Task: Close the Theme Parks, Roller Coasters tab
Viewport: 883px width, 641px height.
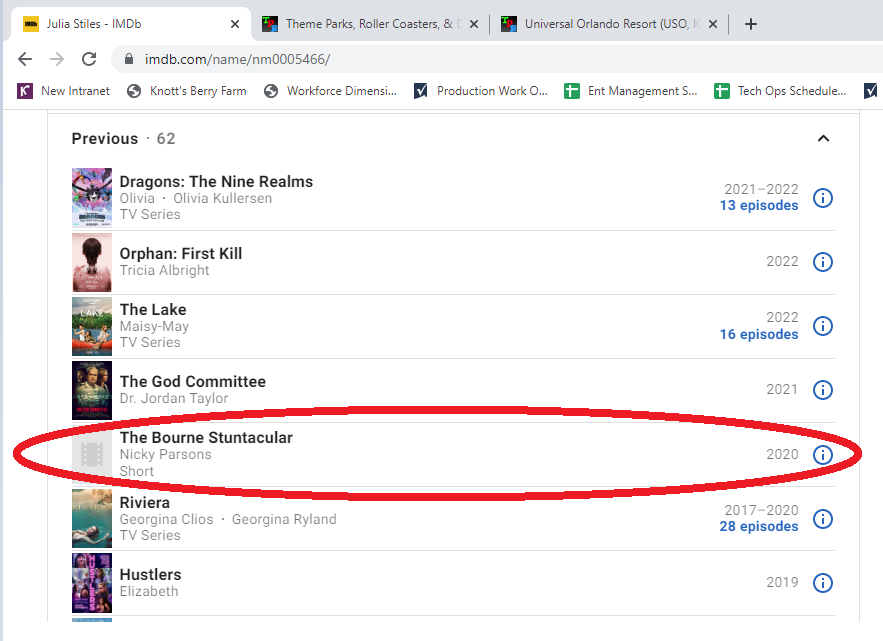Action: [474, 24]
